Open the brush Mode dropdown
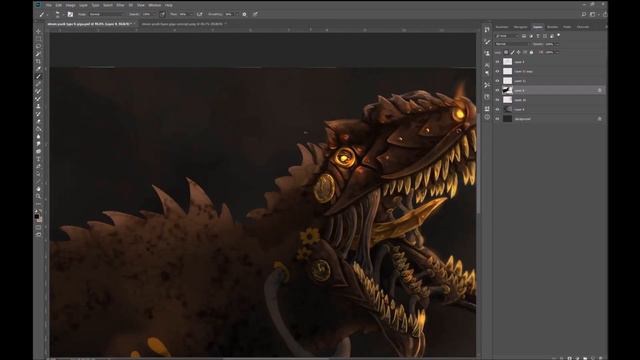Screen dimensions: 640x360 105,14
